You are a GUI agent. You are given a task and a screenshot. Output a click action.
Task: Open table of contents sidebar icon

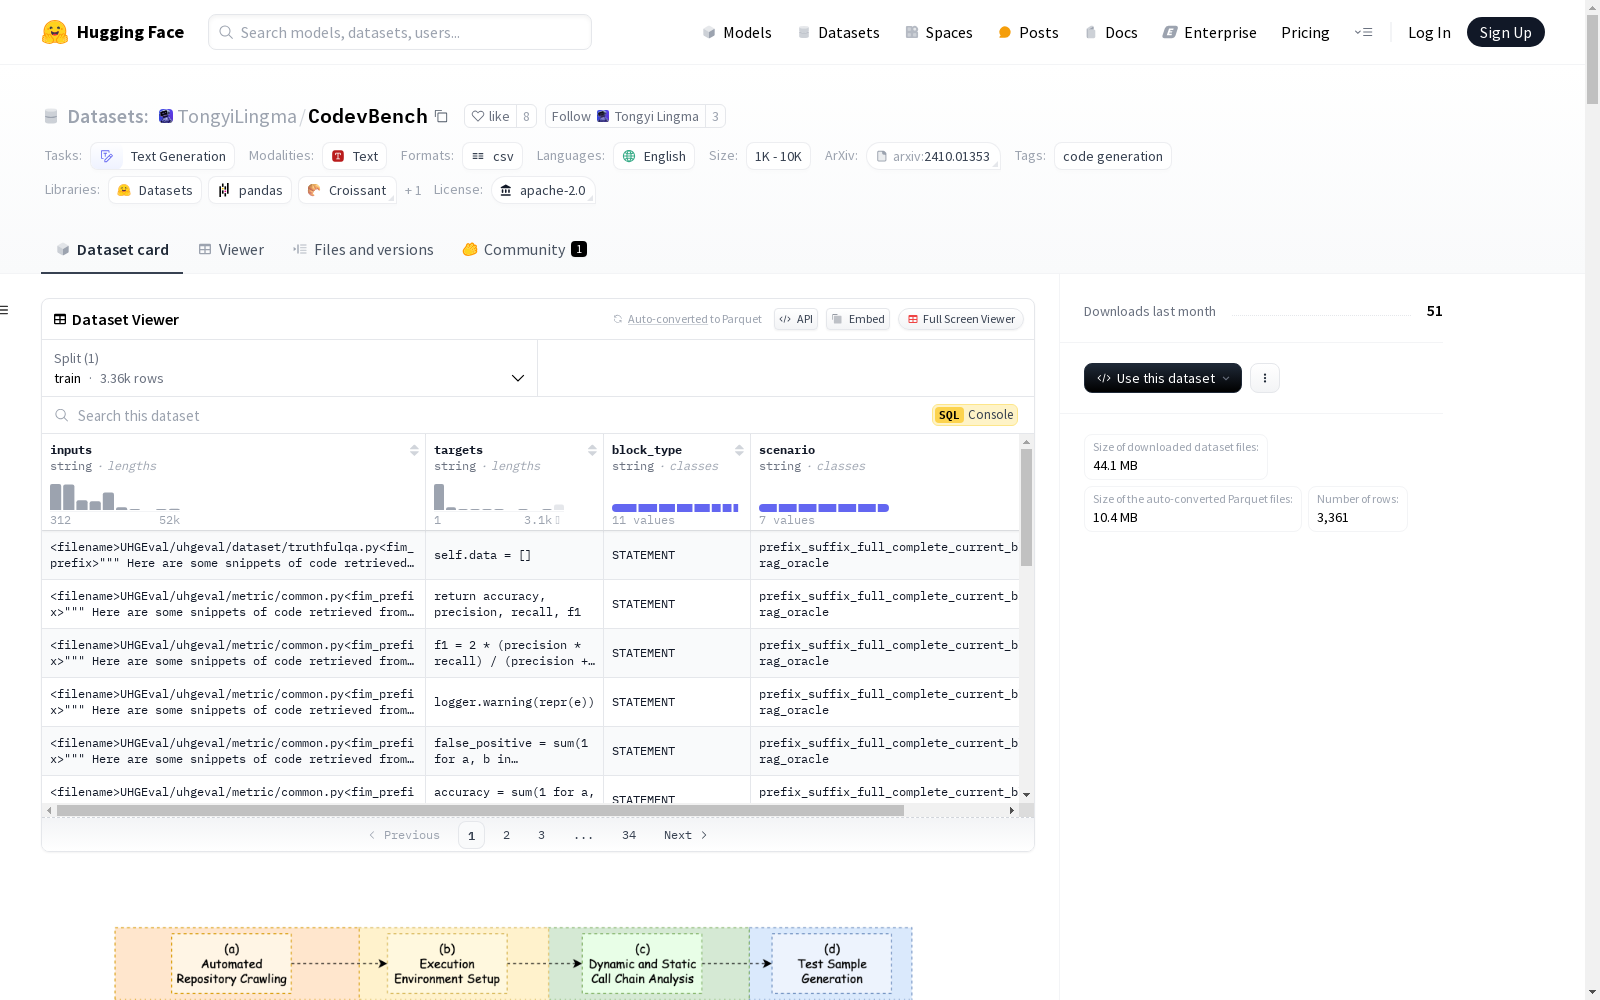4,310
